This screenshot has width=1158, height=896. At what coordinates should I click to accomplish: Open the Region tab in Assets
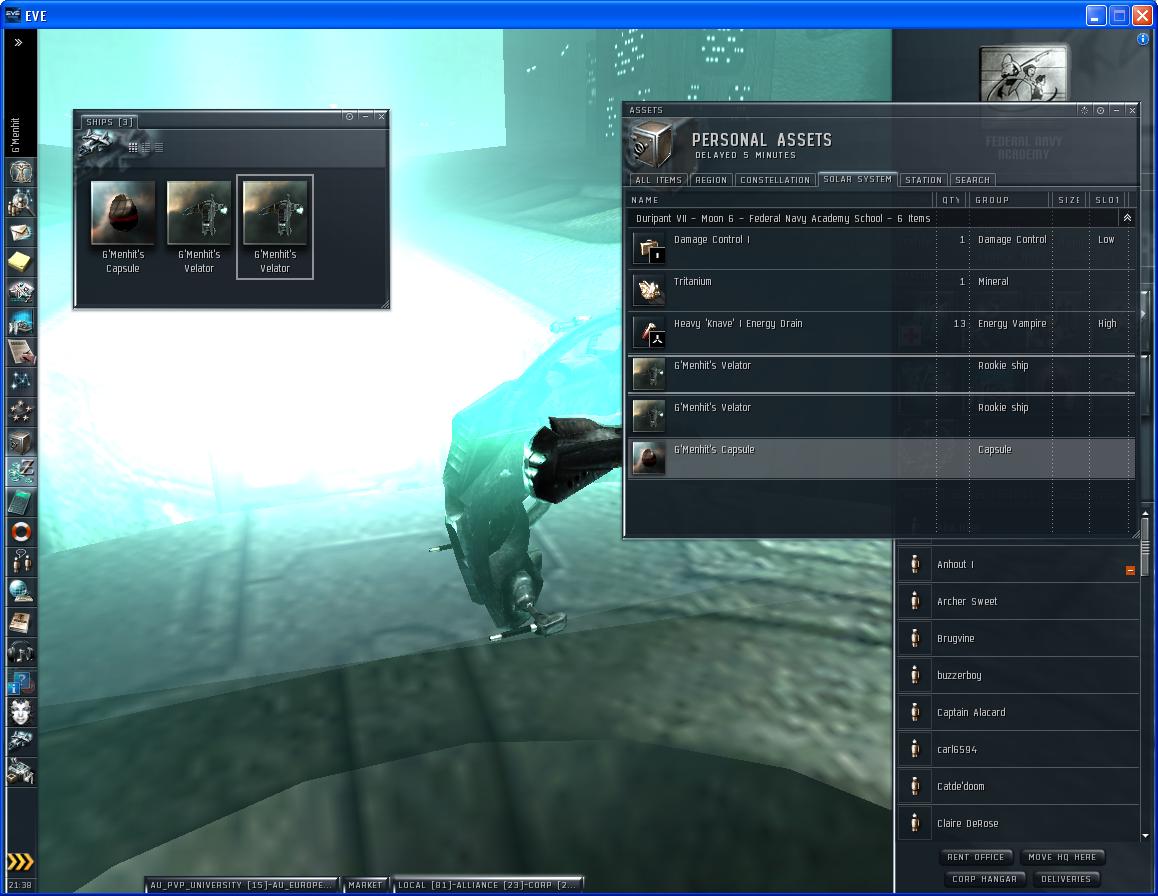711,180
